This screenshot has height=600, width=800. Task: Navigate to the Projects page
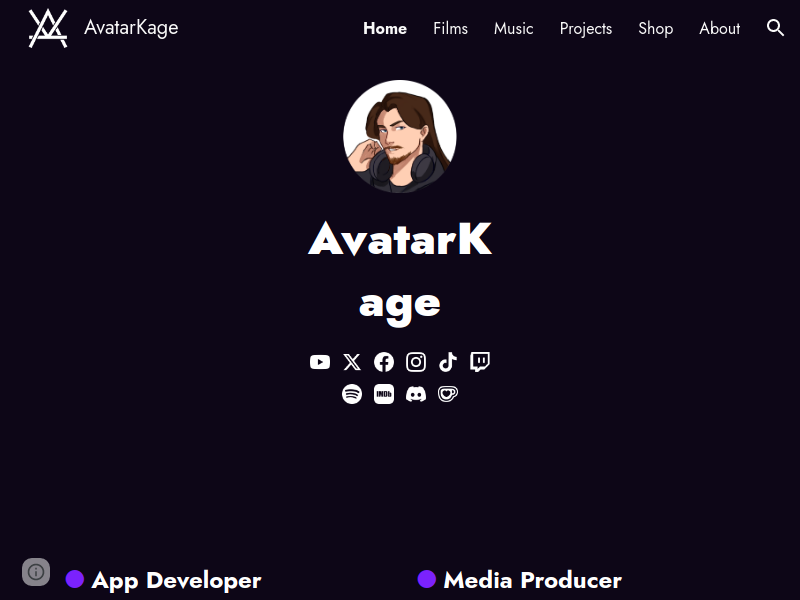coord(586,29)
